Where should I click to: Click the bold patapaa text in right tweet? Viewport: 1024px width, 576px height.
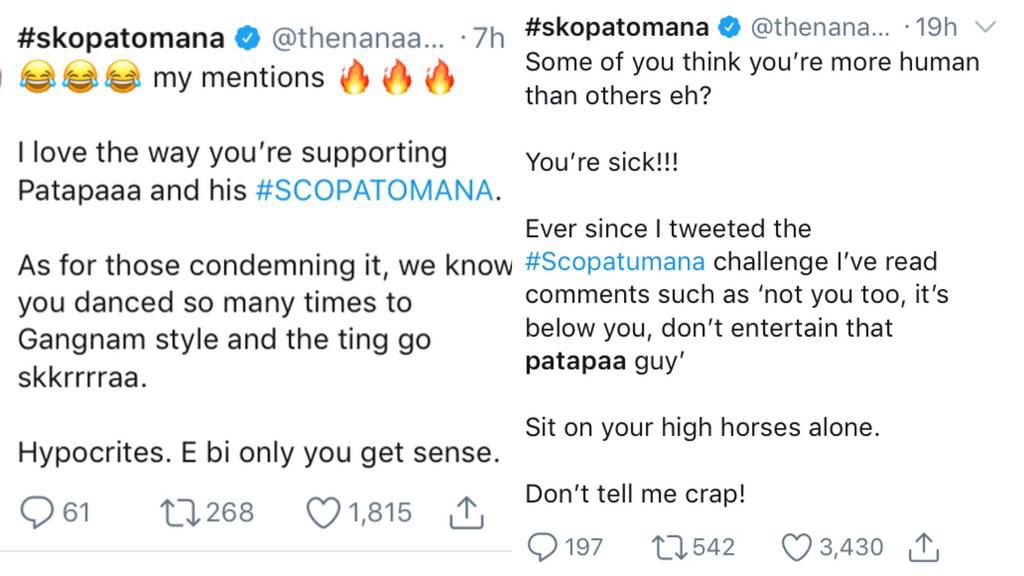tap(576, 361)
